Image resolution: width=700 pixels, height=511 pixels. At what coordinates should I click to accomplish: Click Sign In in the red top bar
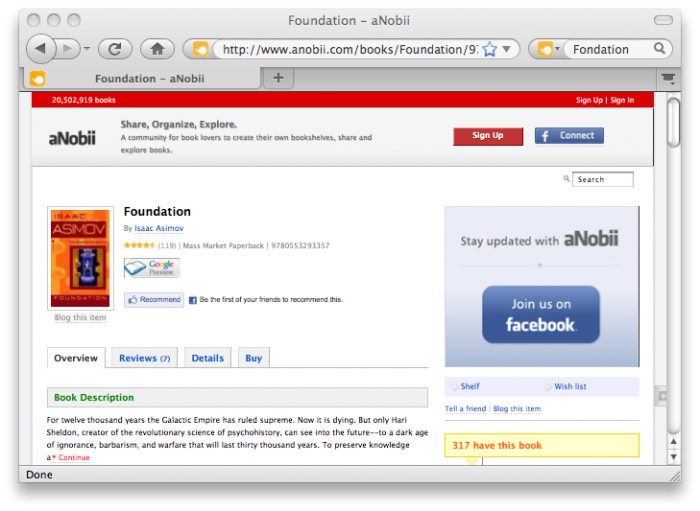622,100
